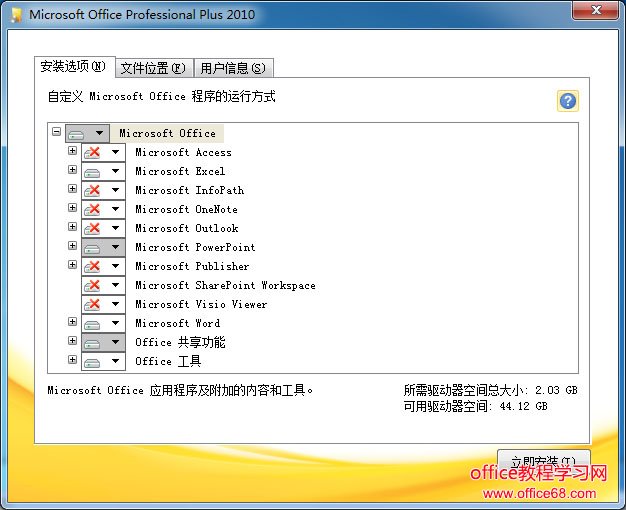Open install state dropdown for Microsoft InfoPath
The image size is (626, 510).
103,190
